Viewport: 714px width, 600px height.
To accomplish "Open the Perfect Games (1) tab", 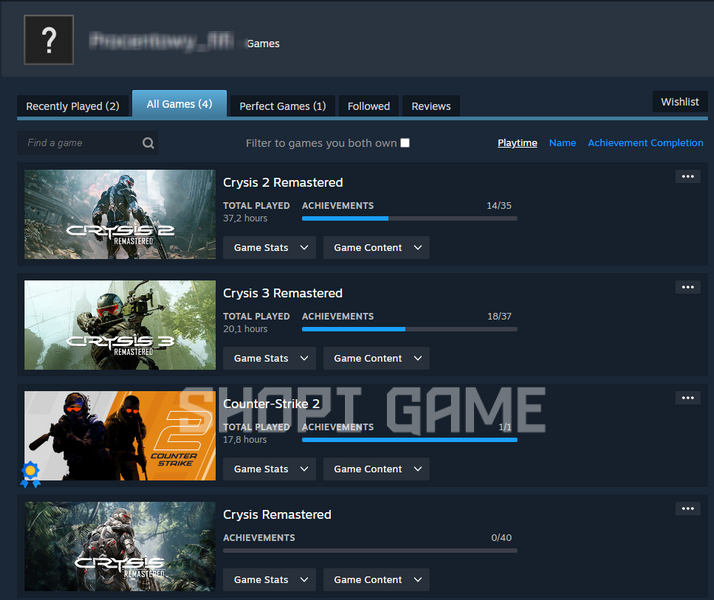I will (x=283, y=106).
